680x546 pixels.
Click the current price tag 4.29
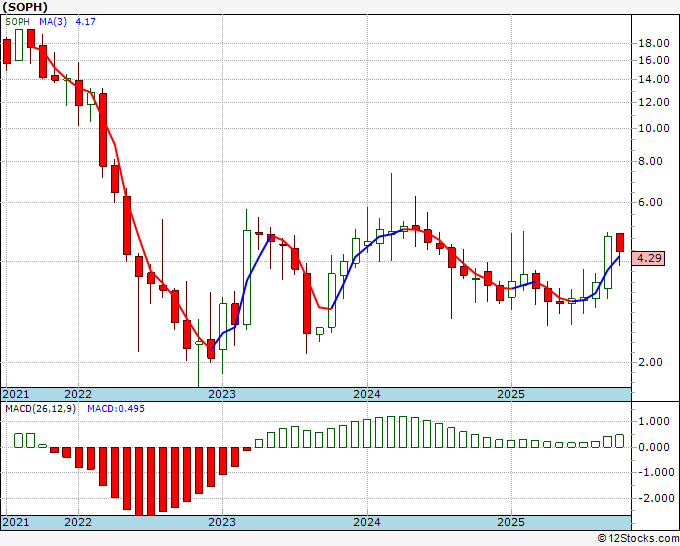648,258
